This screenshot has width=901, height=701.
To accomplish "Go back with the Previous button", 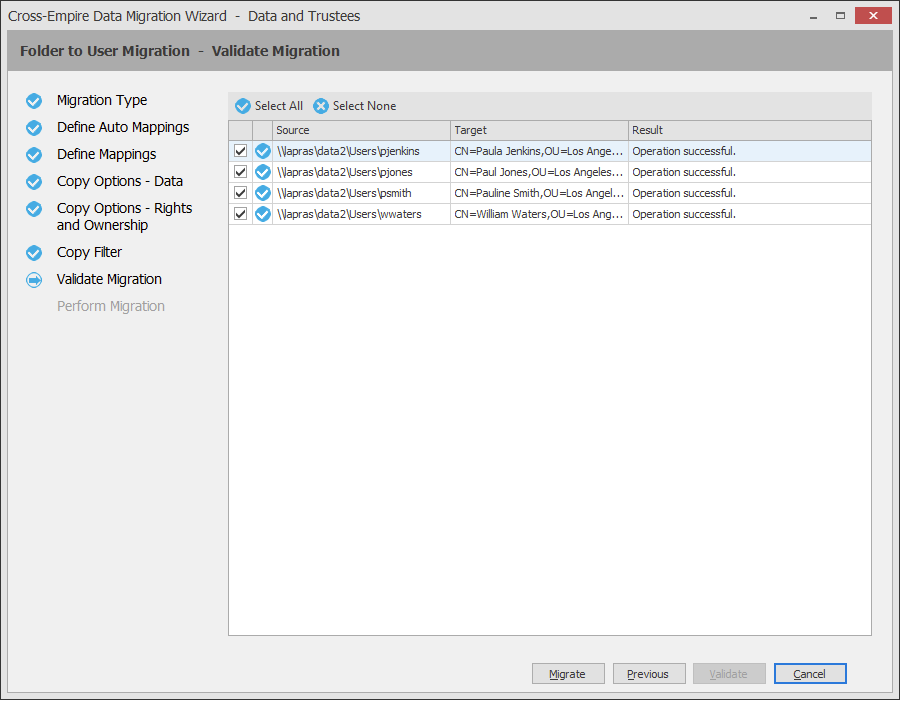I will 648,674.
